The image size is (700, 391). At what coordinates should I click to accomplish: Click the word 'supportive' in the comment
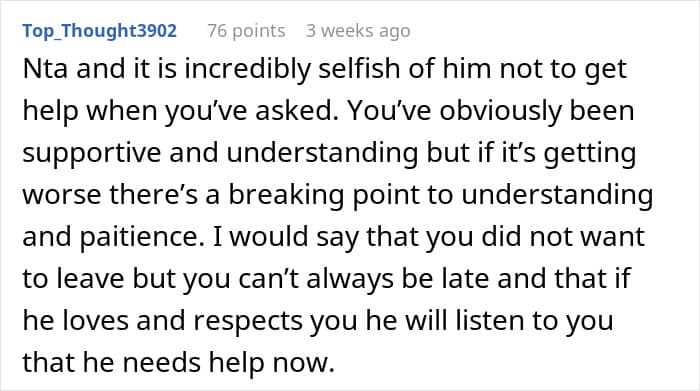point(92,154)
